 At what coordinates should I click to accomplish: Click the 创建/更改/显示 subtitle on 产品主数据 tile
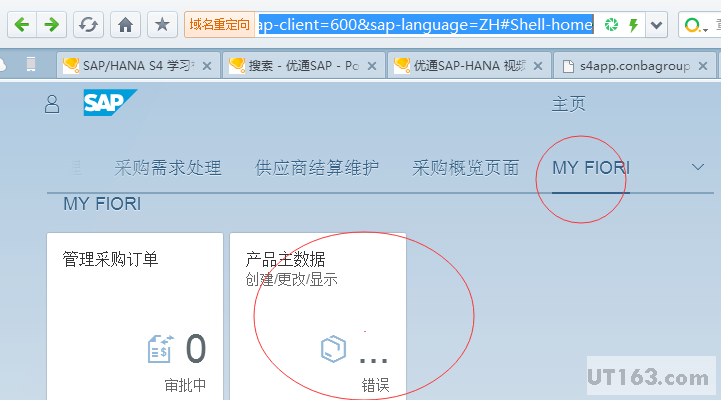click(x=292, y=280)
